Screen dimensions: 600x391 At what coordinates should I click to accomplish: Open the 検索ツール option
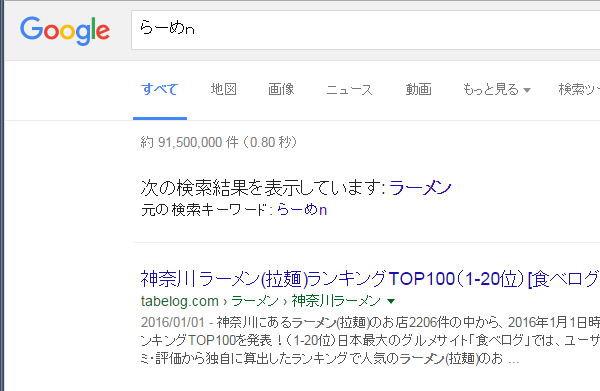tap(579, 90)
